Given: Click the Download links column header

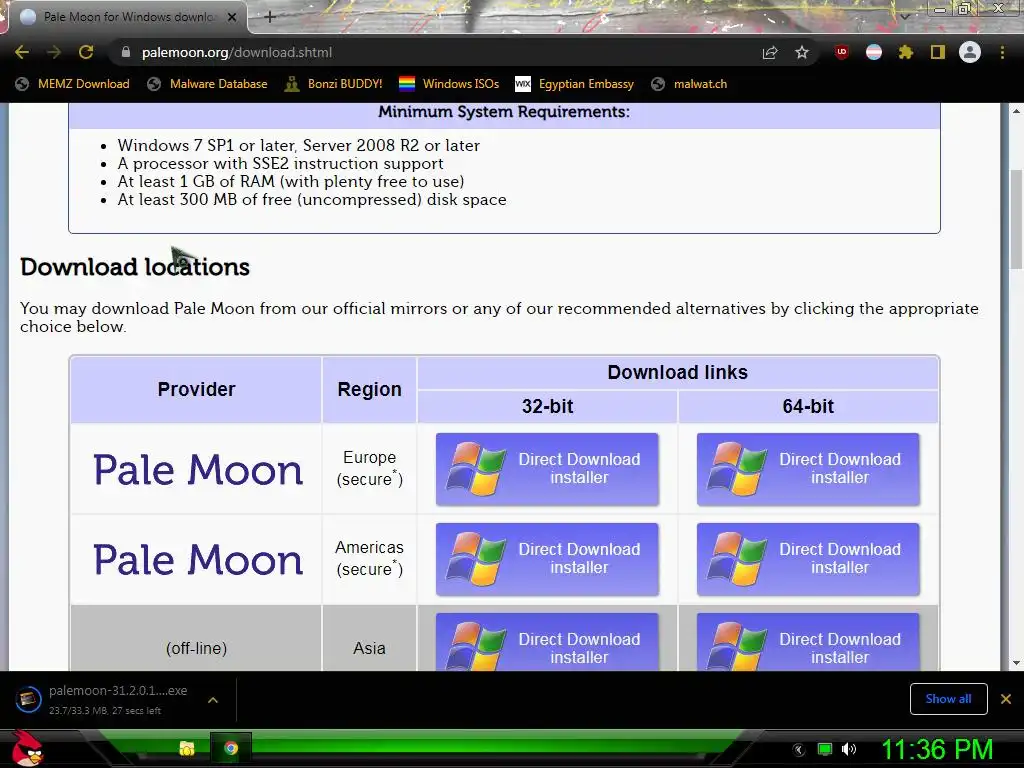Looking at the screenshot, I should tap(677, 372).
